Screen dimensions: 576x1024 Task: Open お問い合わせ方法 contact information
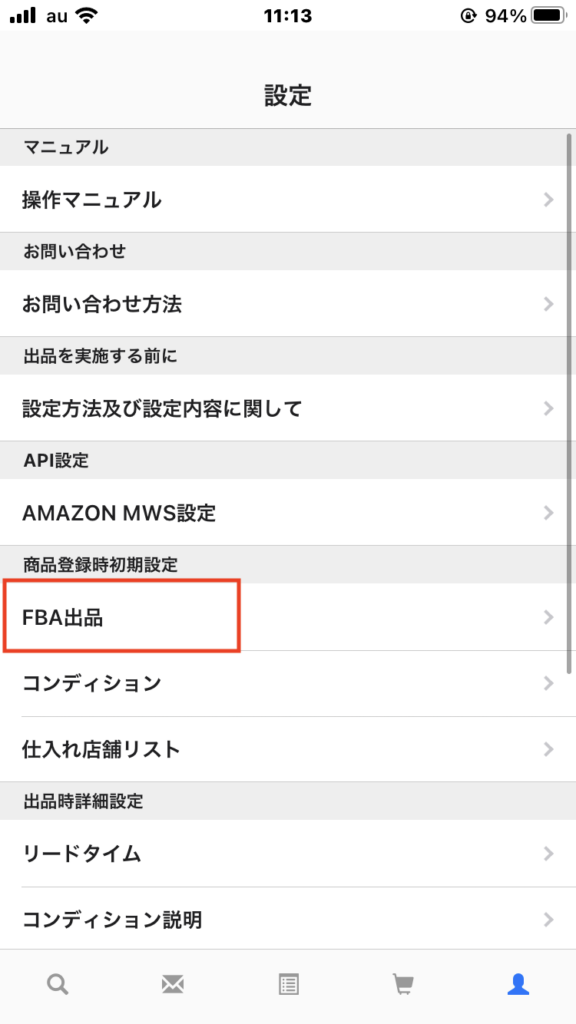[x=105, y=304]
